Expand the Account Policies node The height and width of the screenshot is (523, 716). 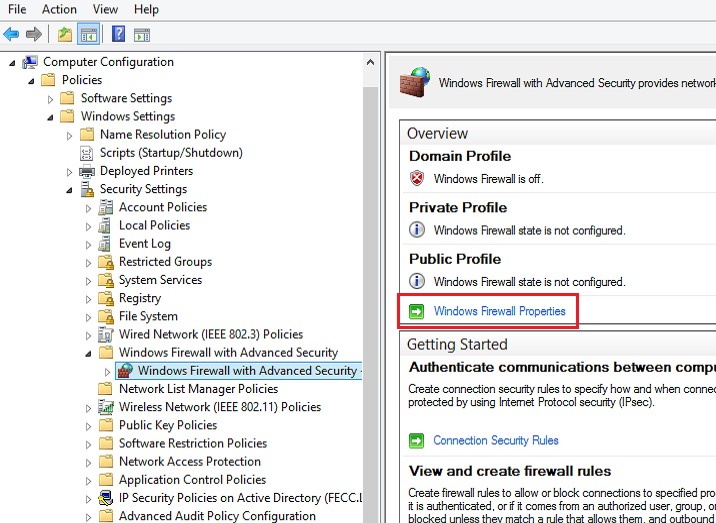coord(89,208)
